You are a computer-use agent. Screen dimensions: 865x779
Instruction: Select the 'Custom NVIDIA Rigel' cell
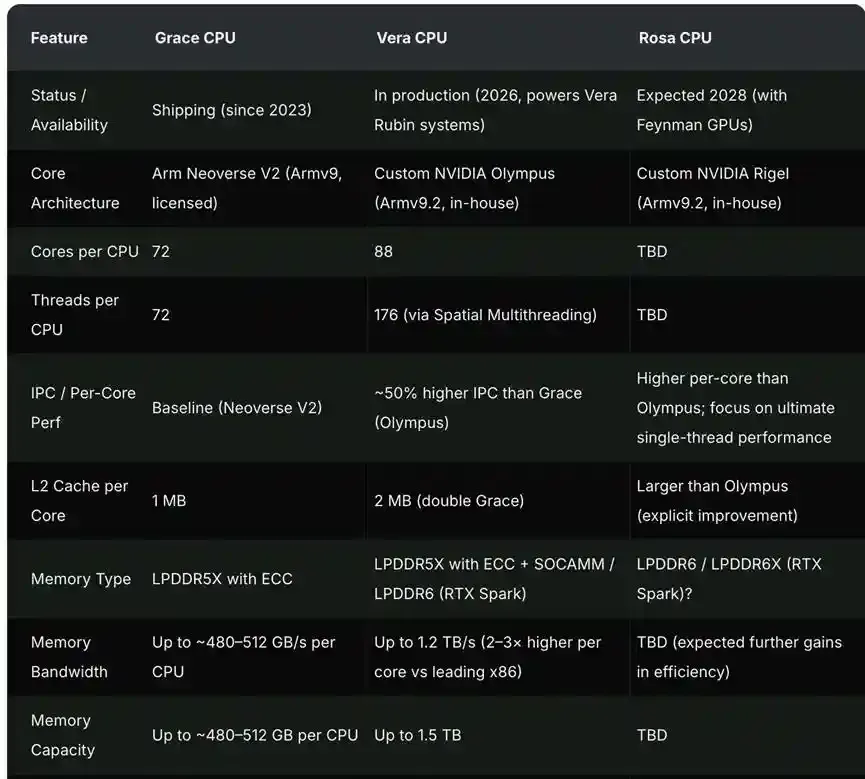coord(713,188)
